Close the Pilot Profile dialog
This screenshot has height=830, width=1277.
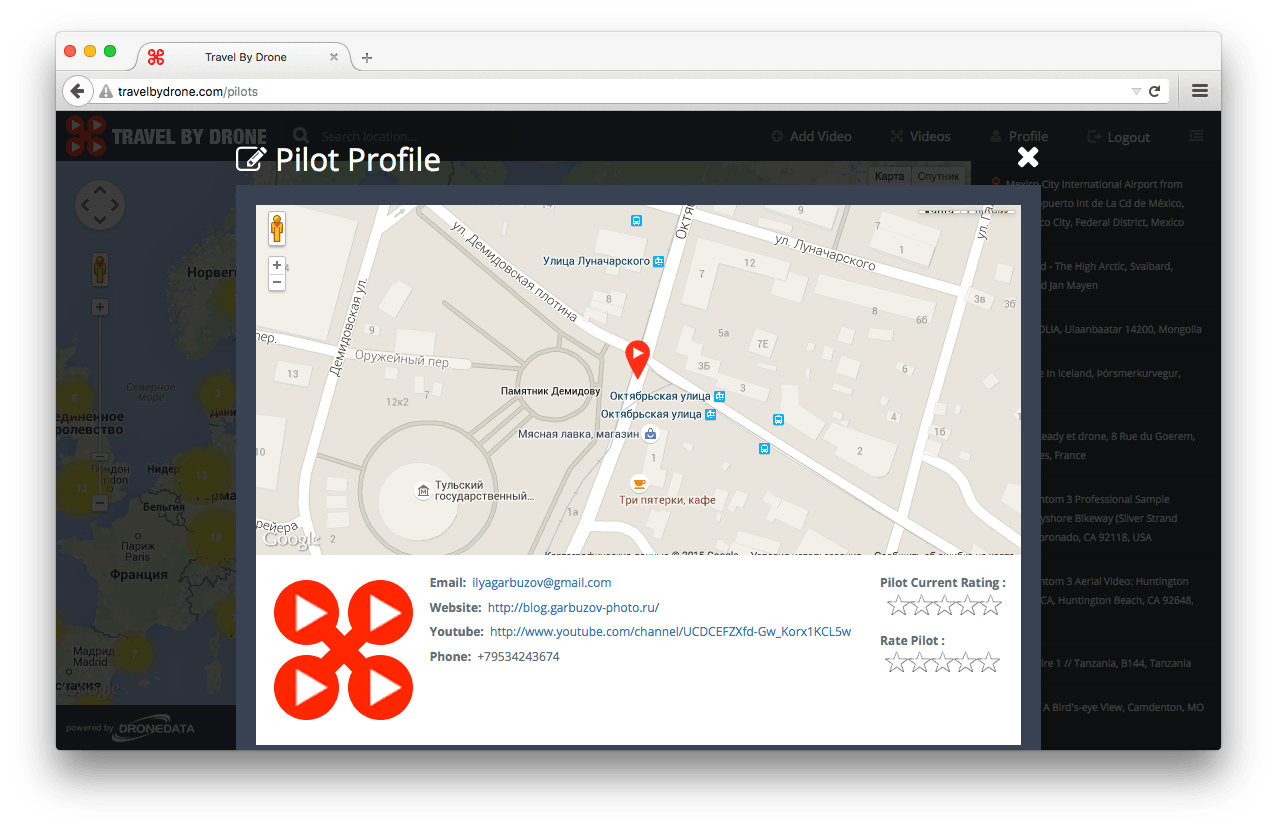[x=1027, y=157]
